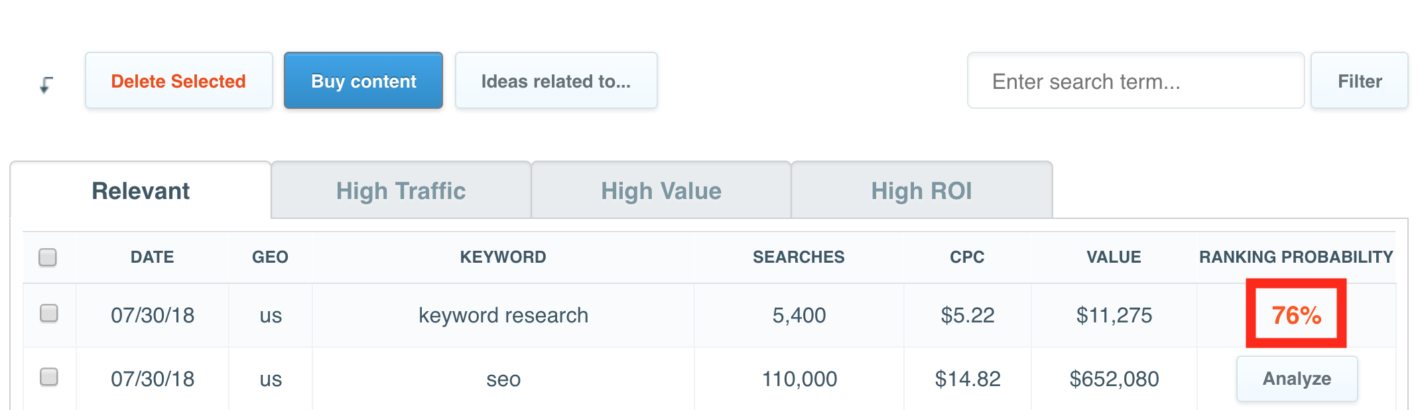Sort by the CPC column header
Image resolution: width=1418 pixels, height=410 pixels.
(967, 257)
